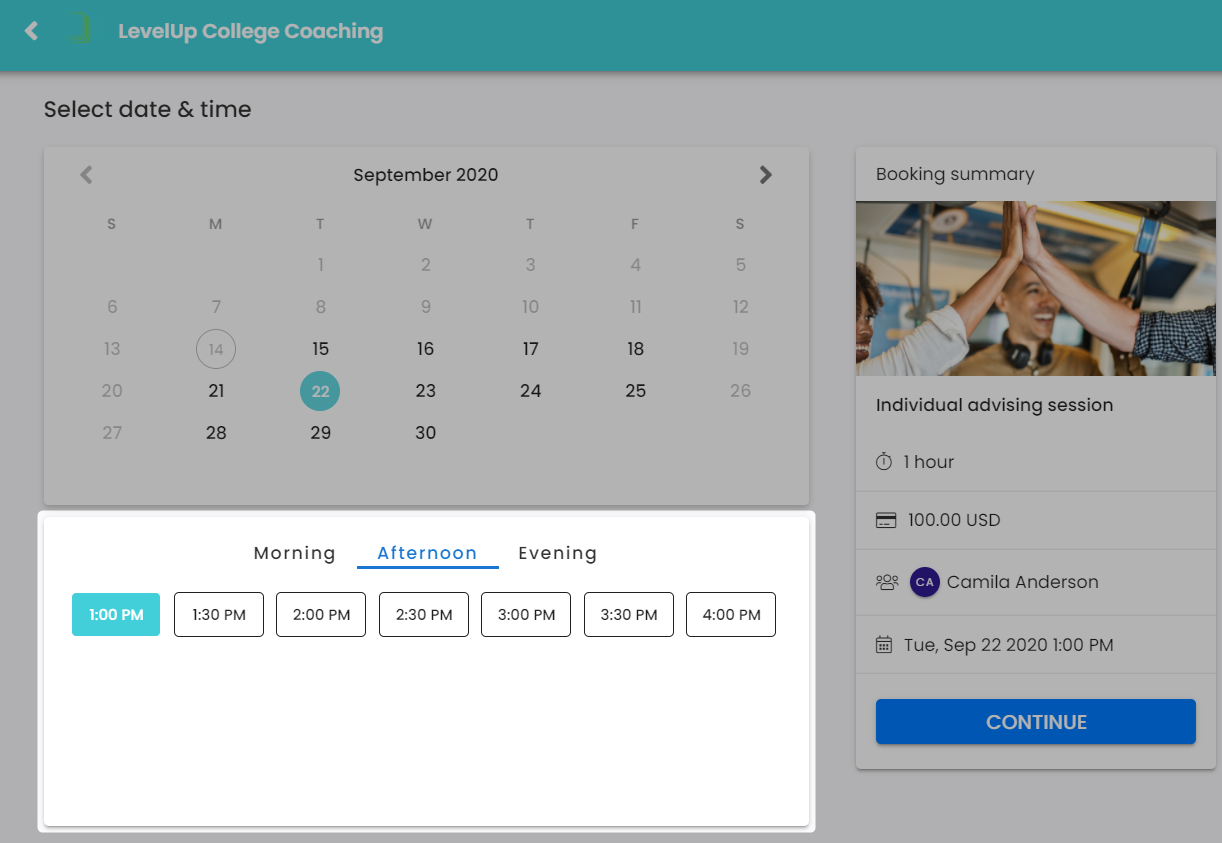Screen dimensions: 1222x843
Task: Select September 30 on the calendar
Action: tap(425, 433)
